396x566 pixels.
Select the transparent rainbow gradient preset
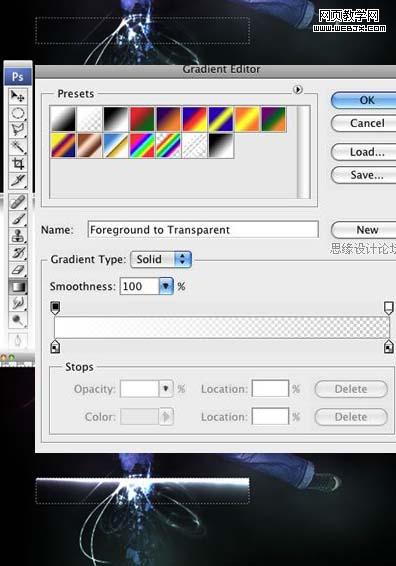tap(169, 145)
